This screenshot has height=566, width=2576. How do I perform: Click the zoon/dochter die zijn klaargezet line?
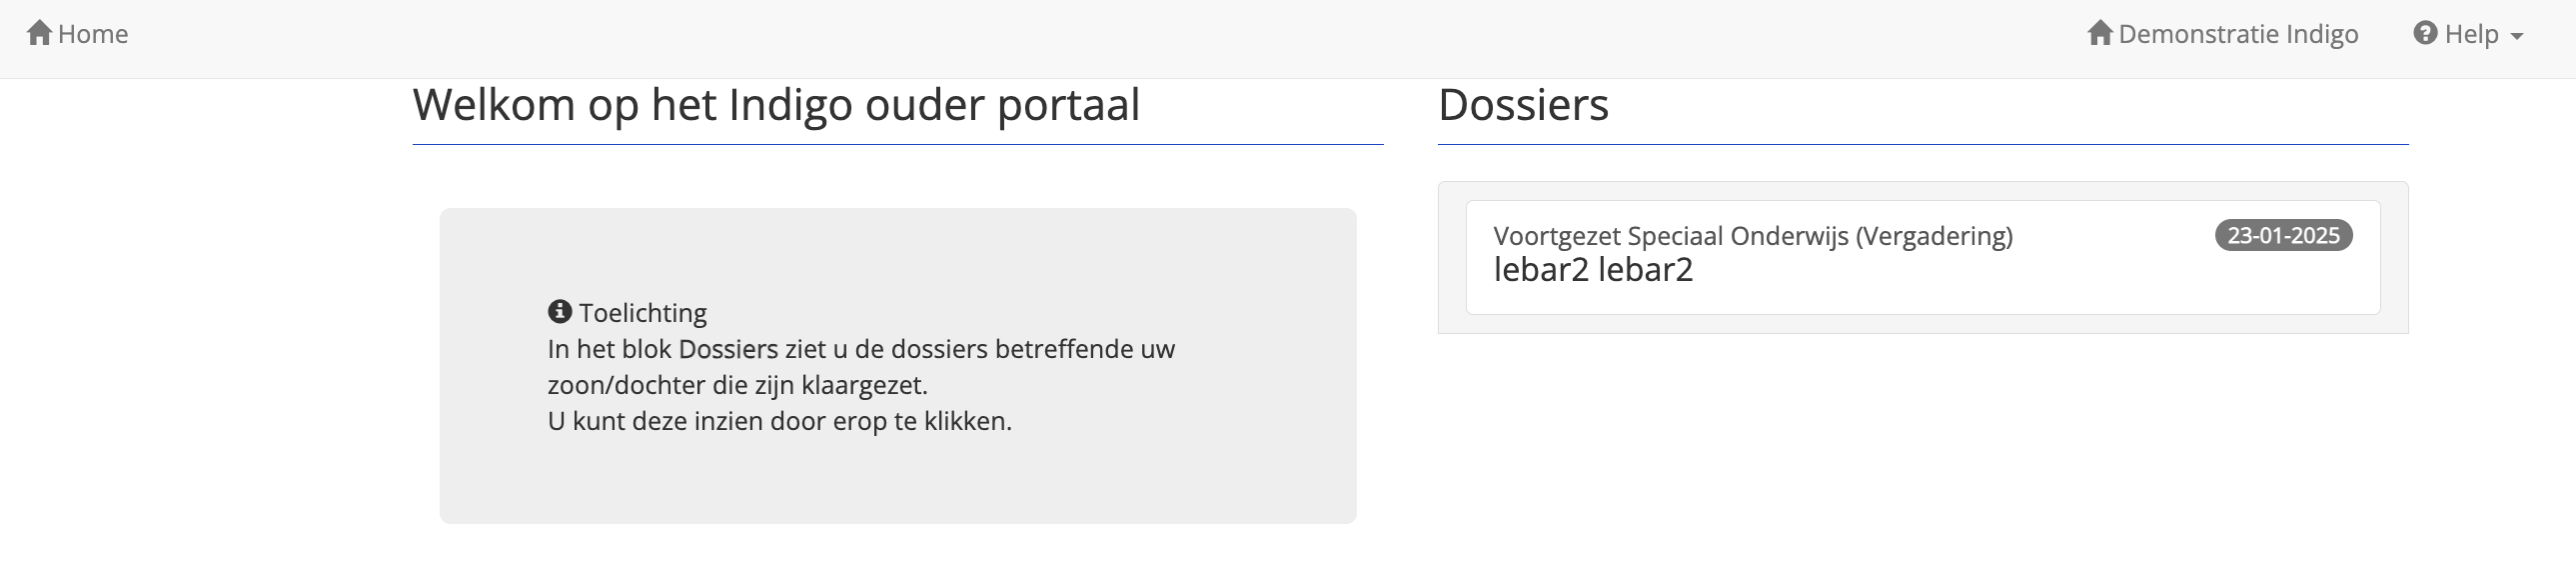(x=737, y=385)
